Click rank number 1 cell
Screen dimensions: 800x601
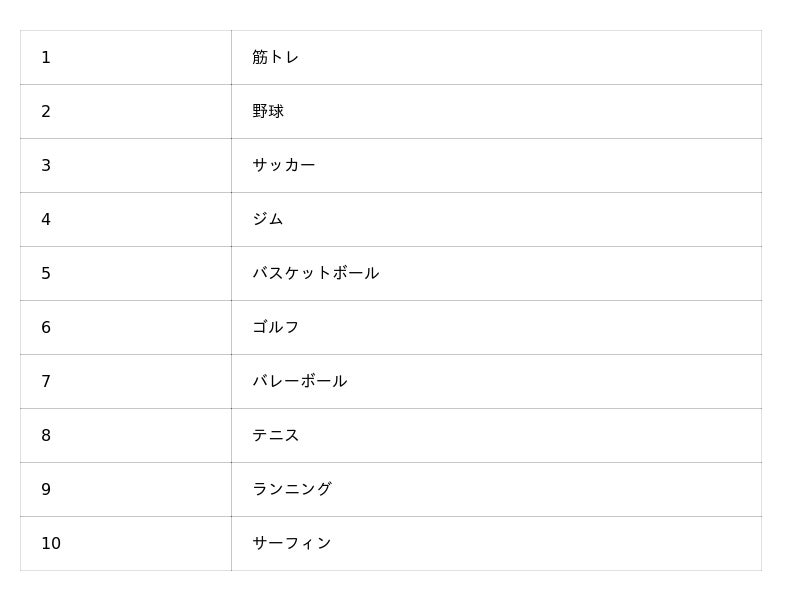(46, 58)
